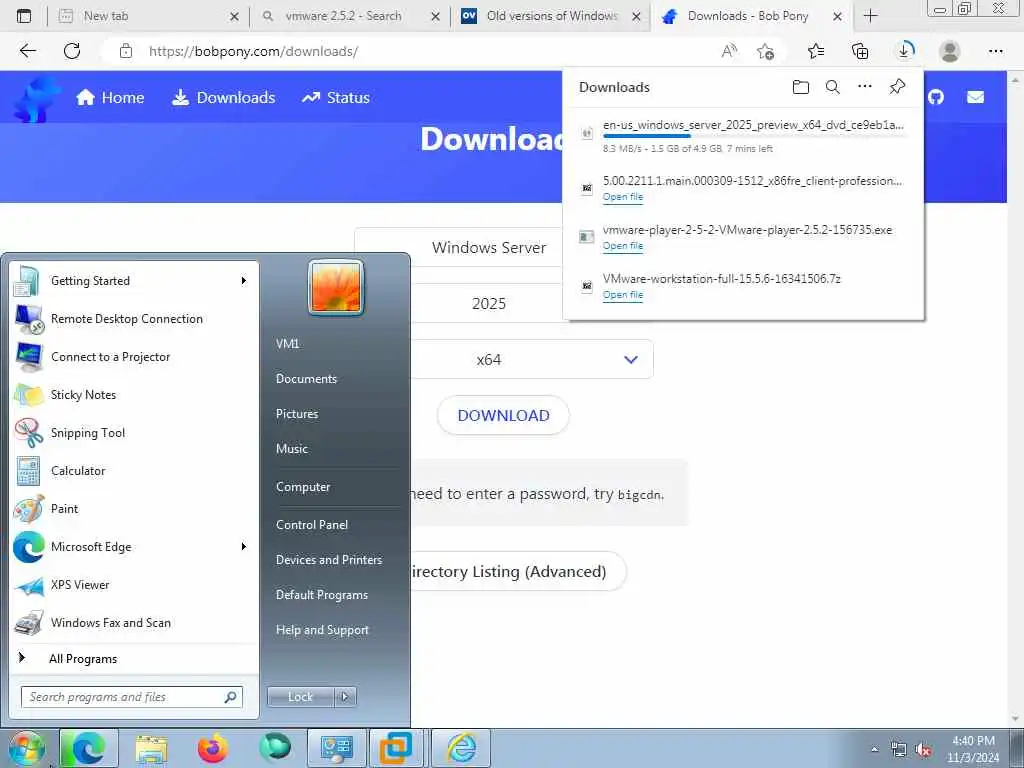Open Control Panel from Start menu

[312, 524]
